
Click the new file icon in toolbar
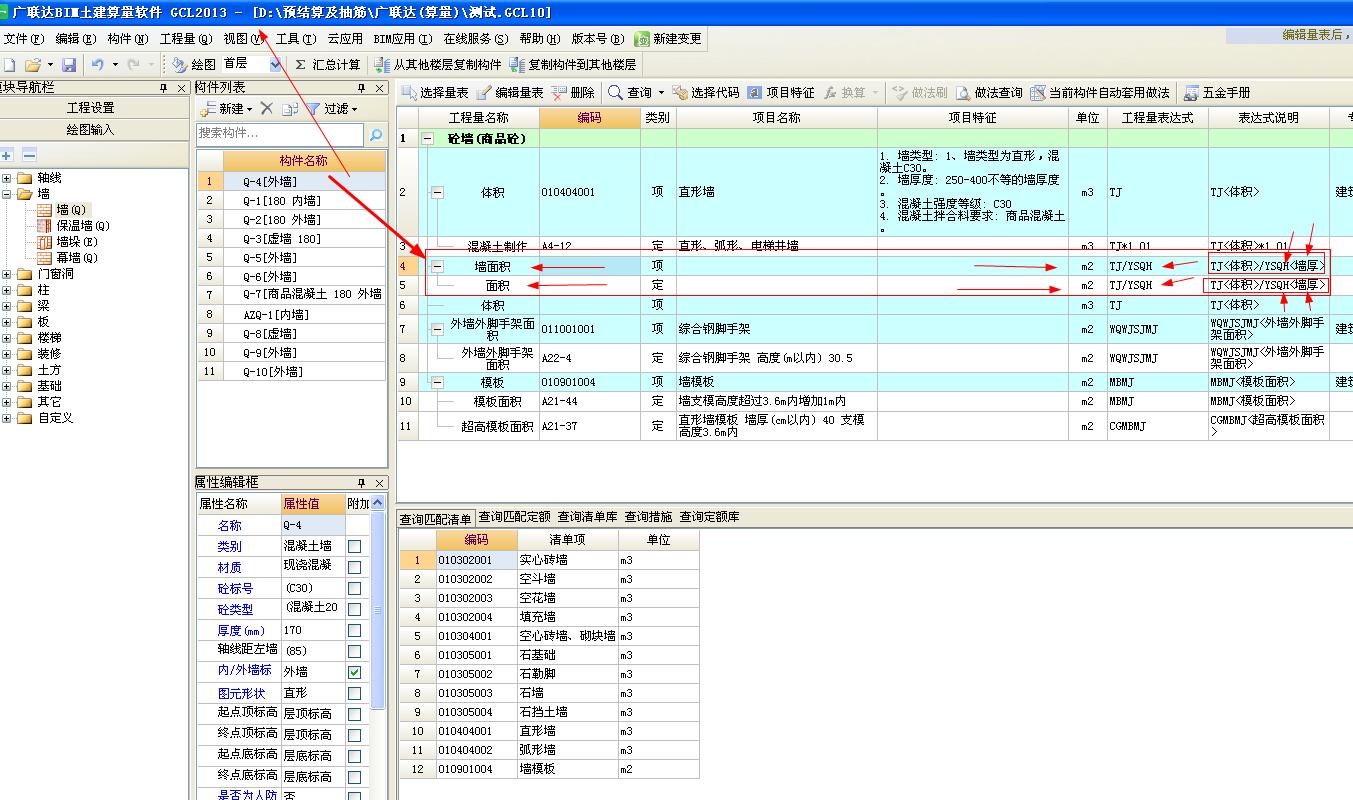8,64
